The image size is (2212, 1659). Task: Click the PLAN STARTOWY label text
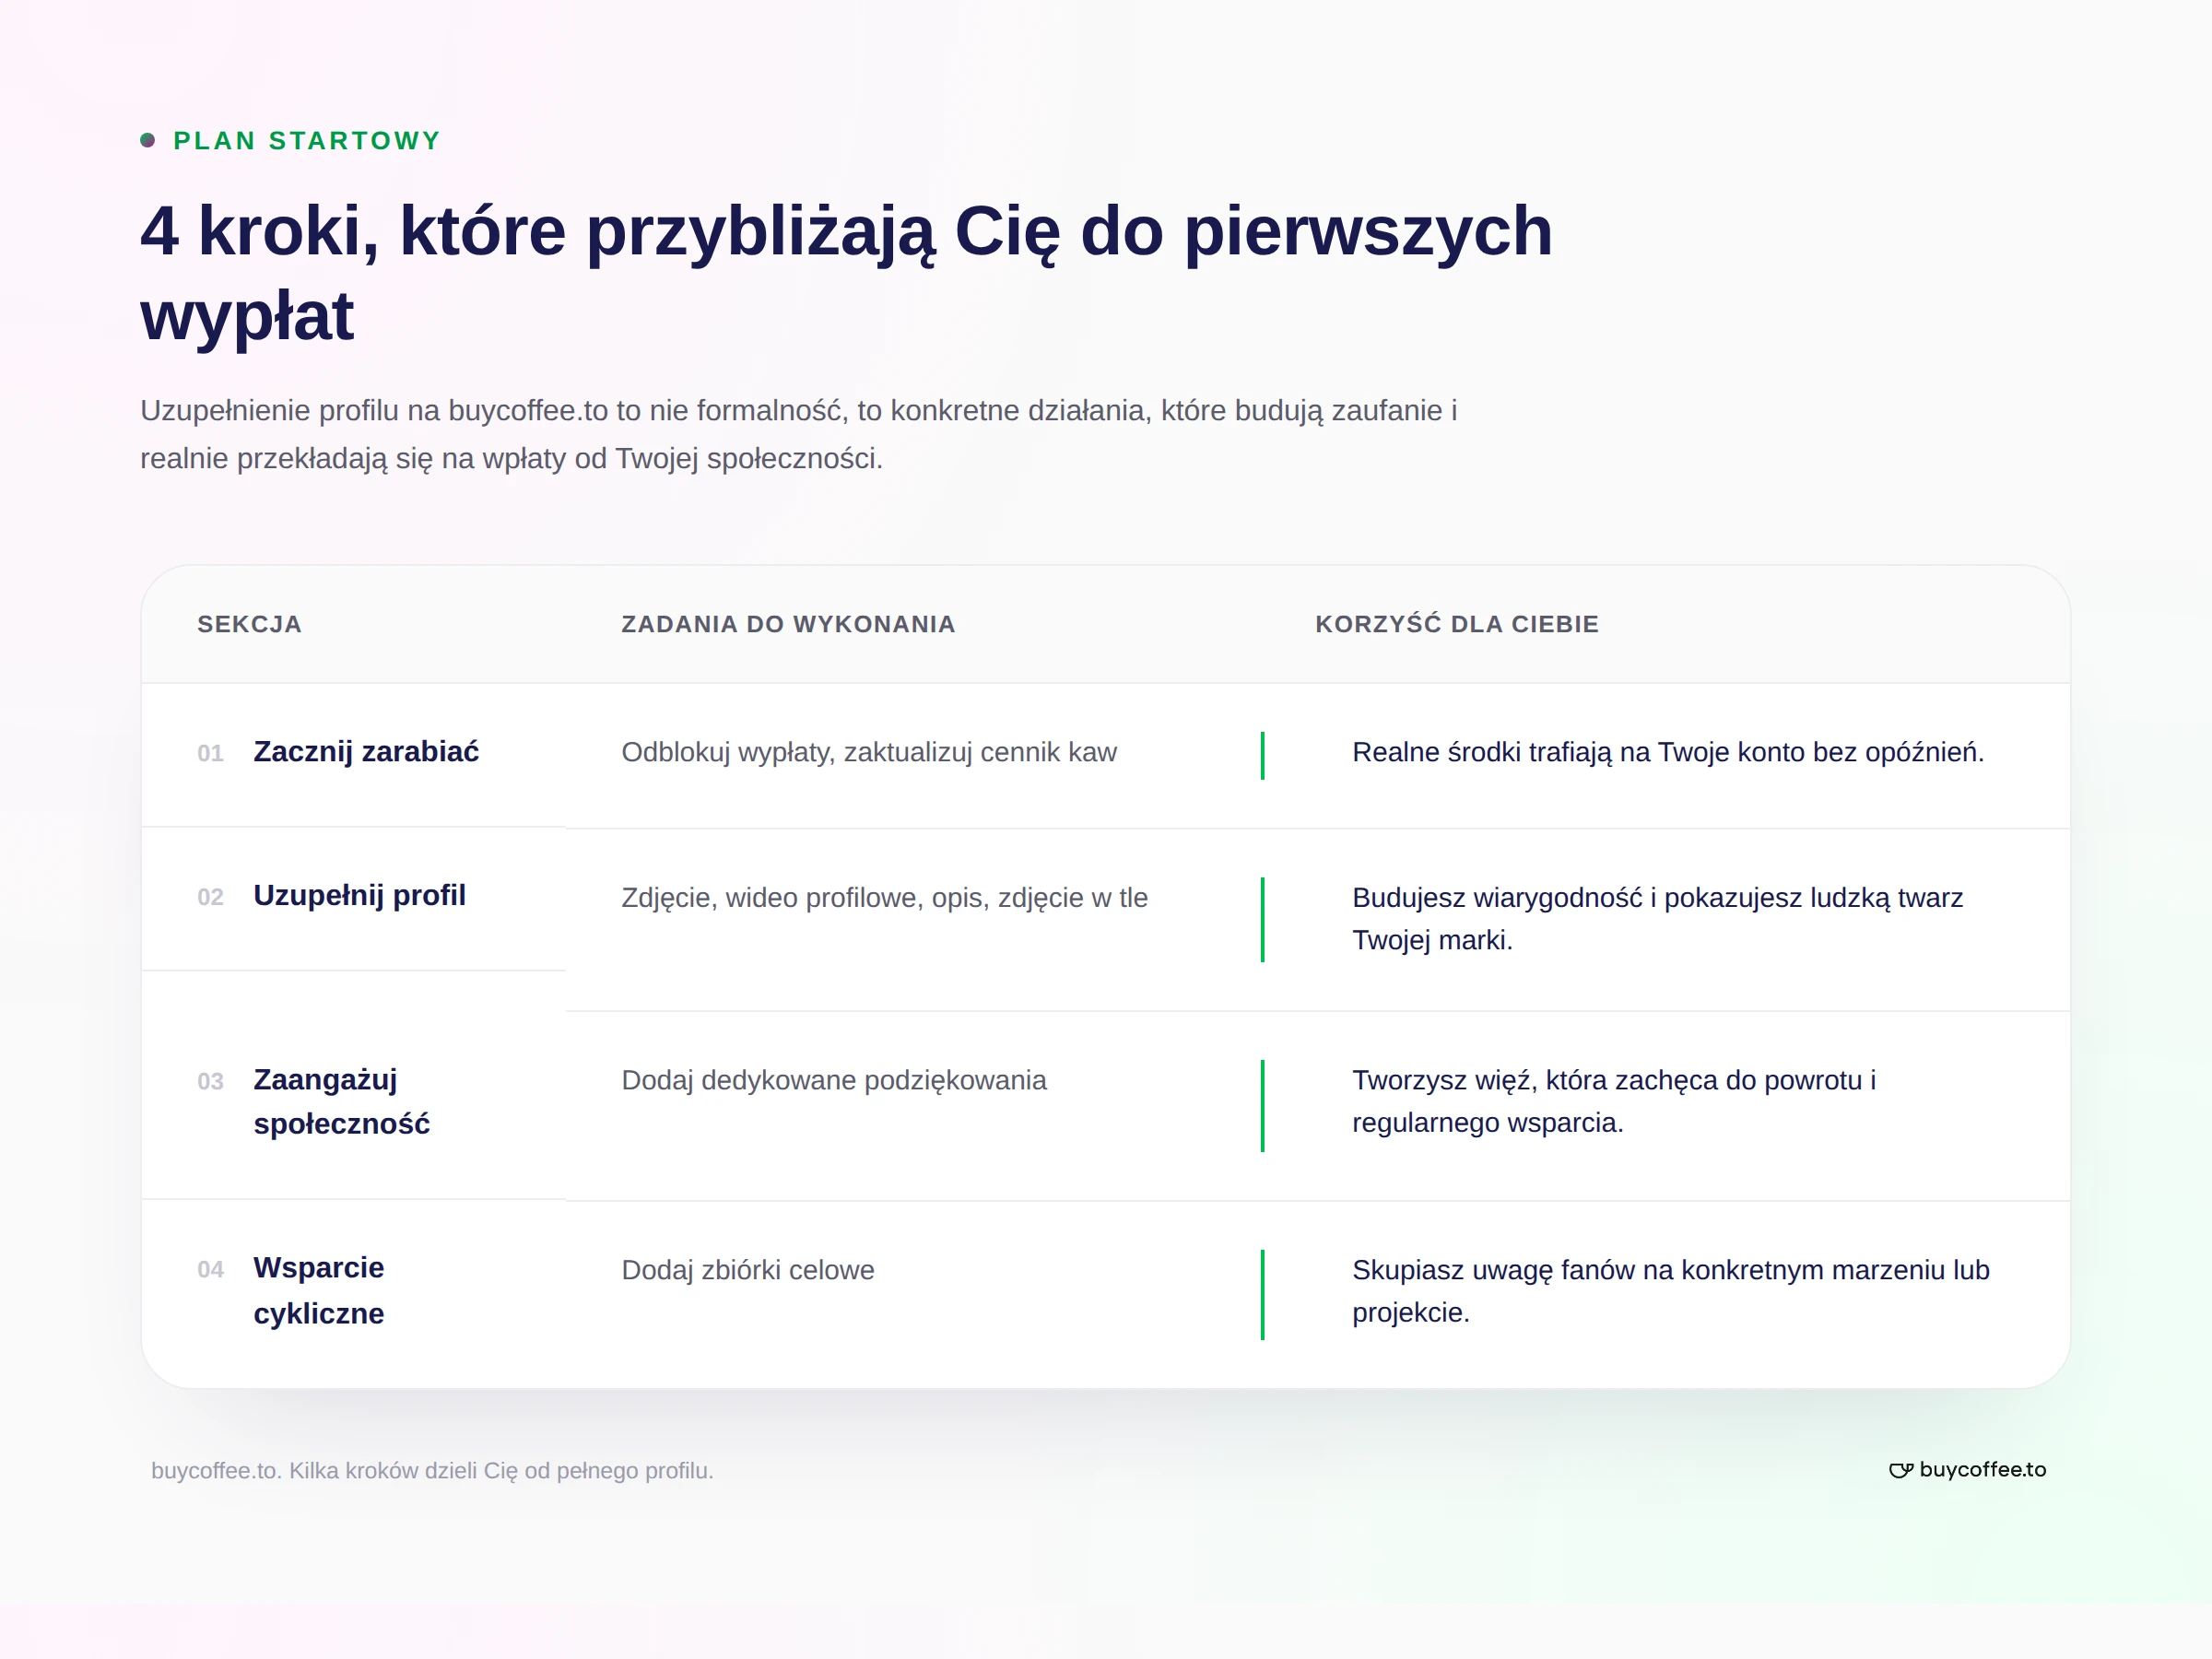[x=307, y=141]
